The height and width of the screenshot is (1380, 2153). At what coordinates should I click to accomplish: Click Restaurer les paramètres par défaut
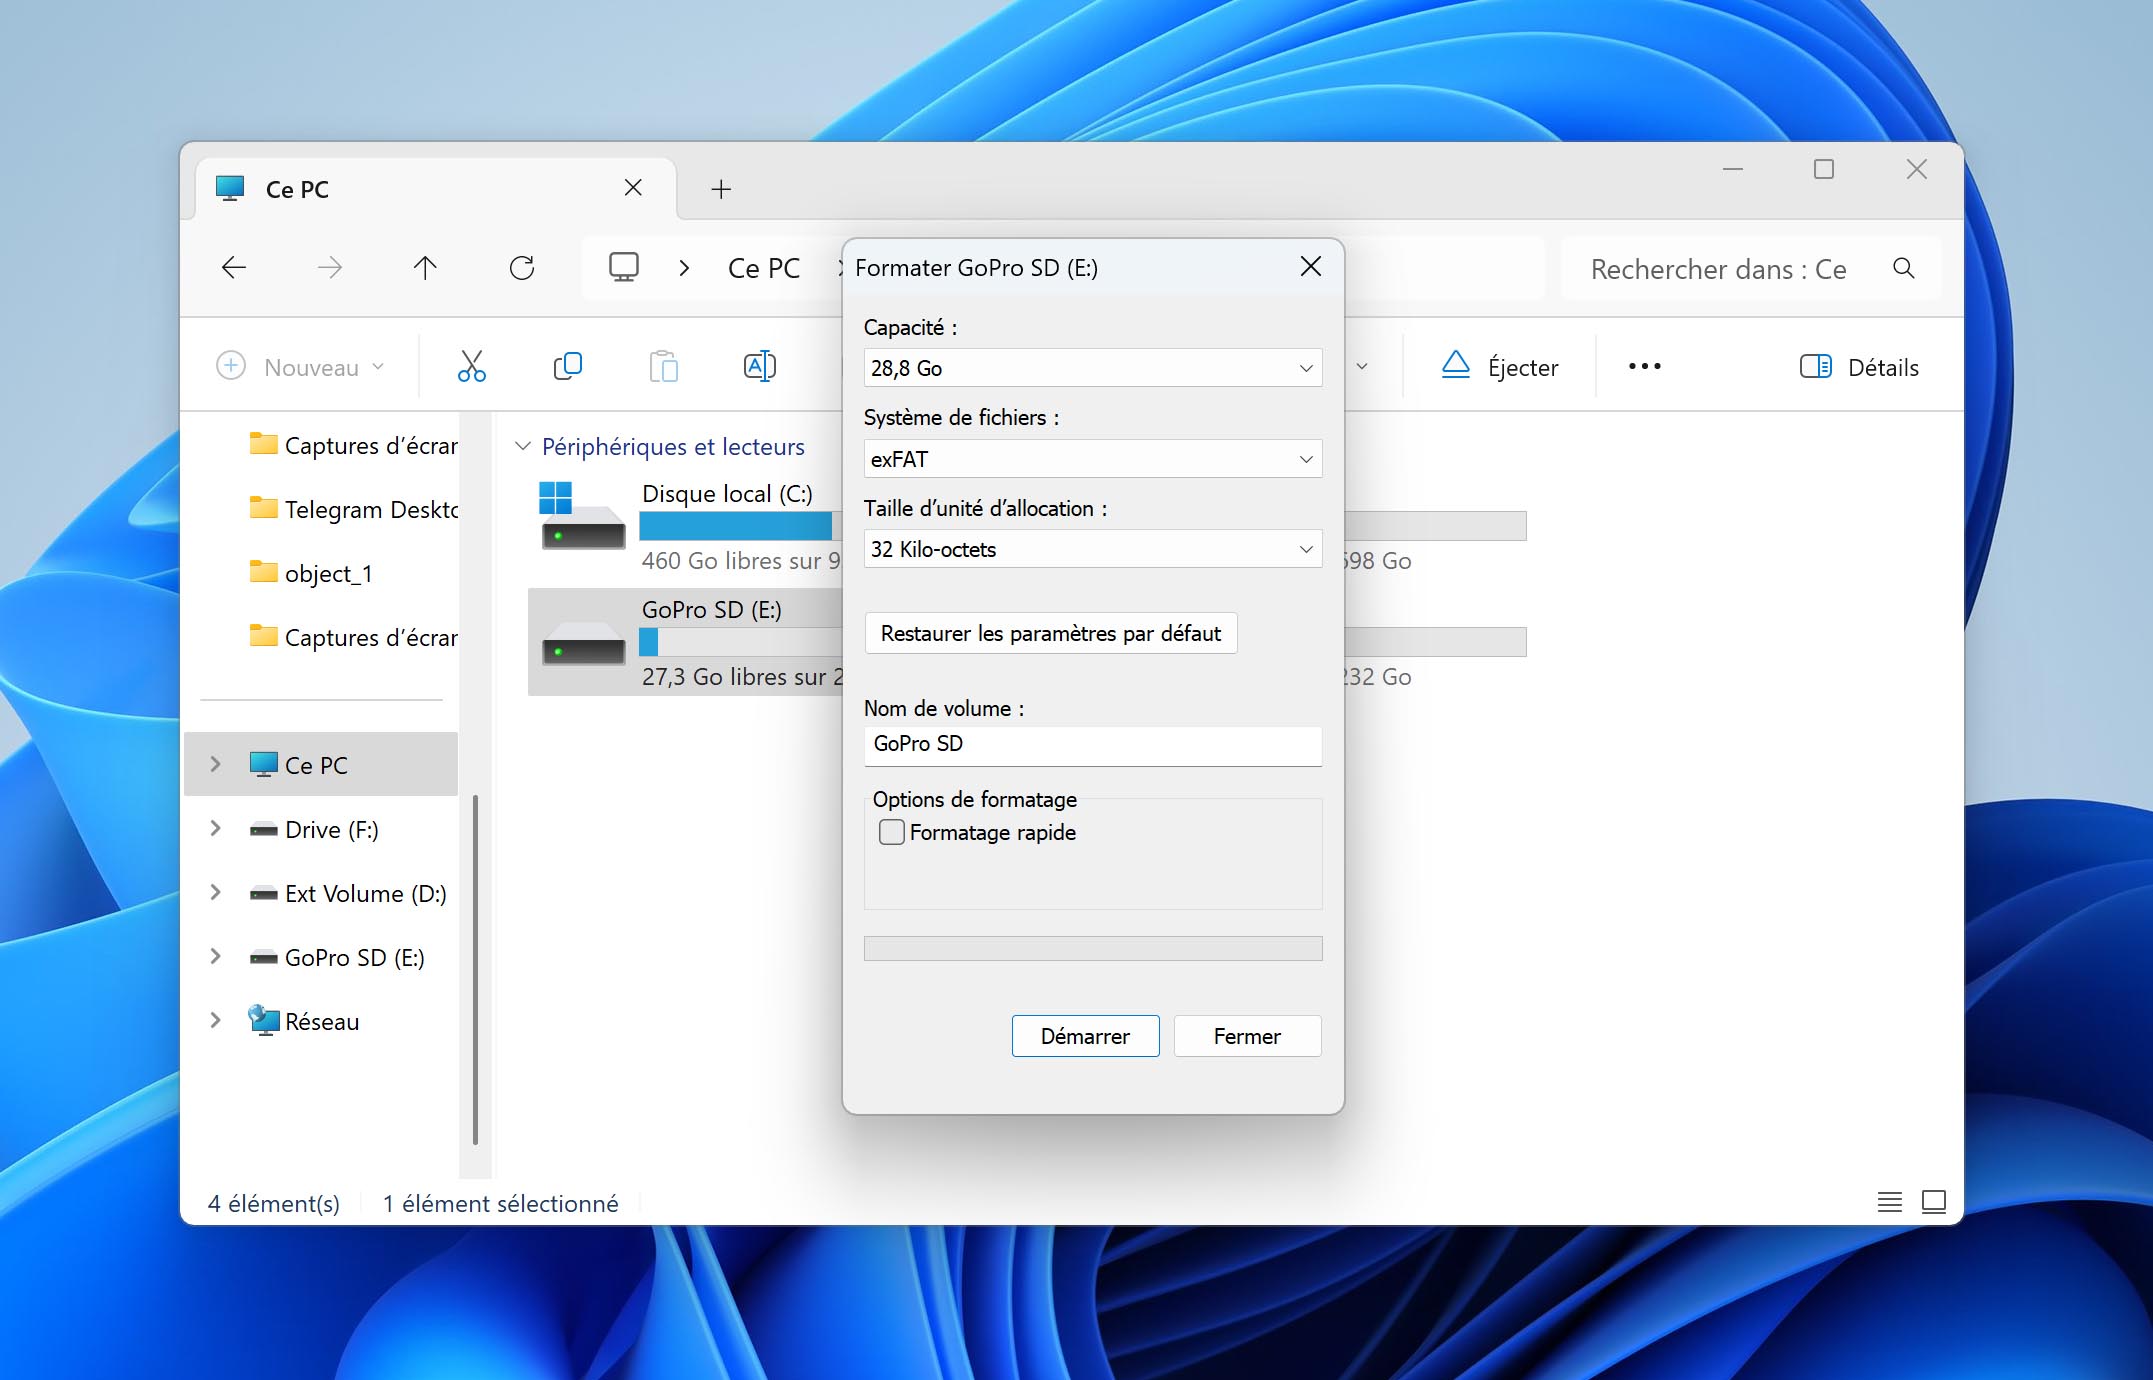[x=1051, y=633]
